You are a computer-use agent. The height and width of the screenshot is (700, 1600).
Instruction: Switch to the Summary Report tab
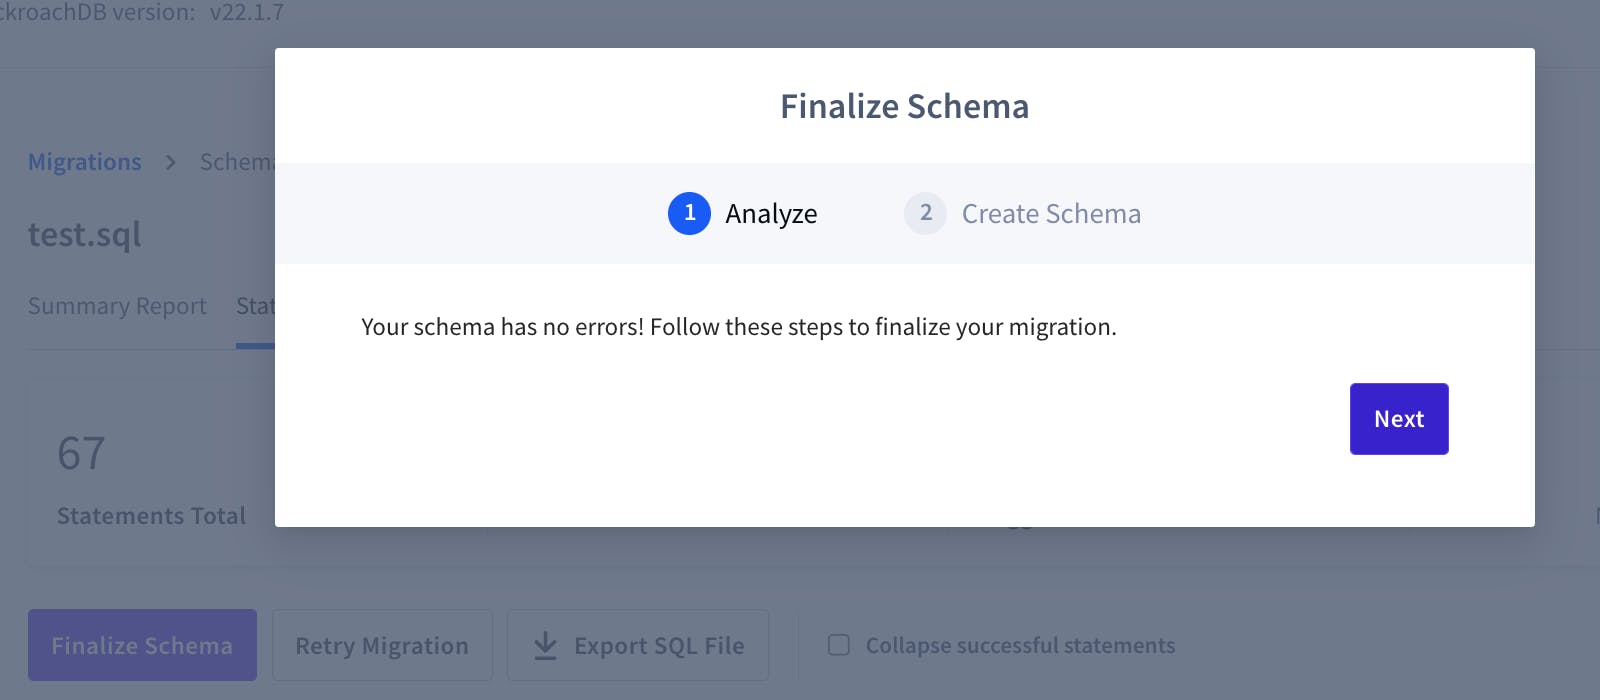(x=117, y=306)
